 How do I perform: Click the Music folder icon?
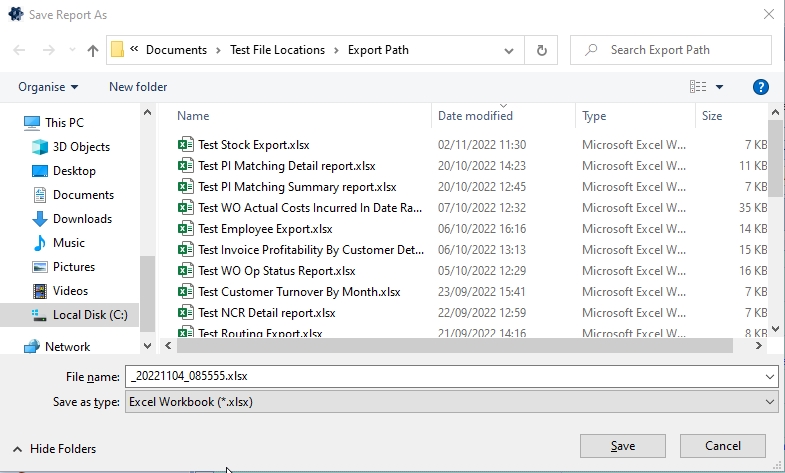click(x=40, y=243)
